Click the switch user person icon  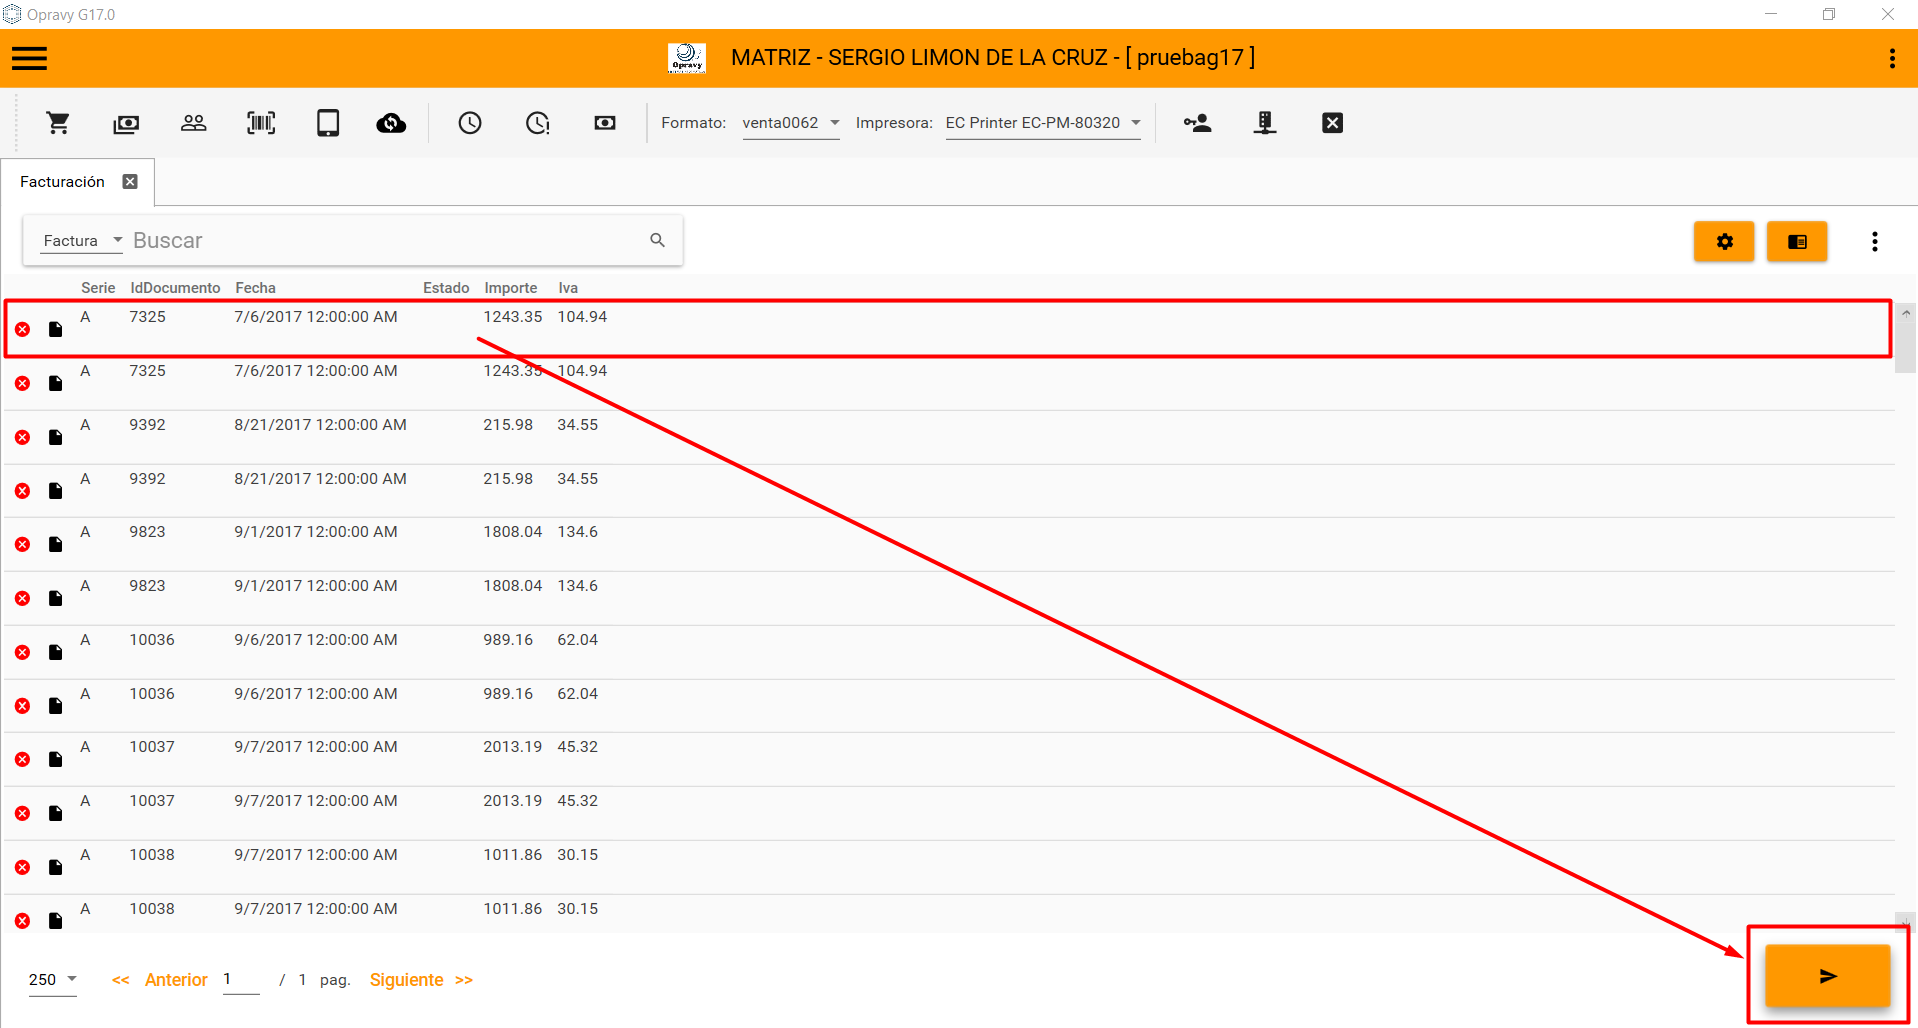click(1197, 123)
